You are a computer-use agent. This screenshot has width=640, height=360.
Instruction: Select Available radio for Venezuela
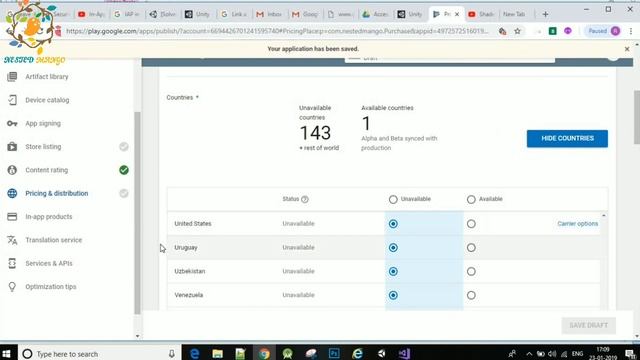click(x=471, y=295)
